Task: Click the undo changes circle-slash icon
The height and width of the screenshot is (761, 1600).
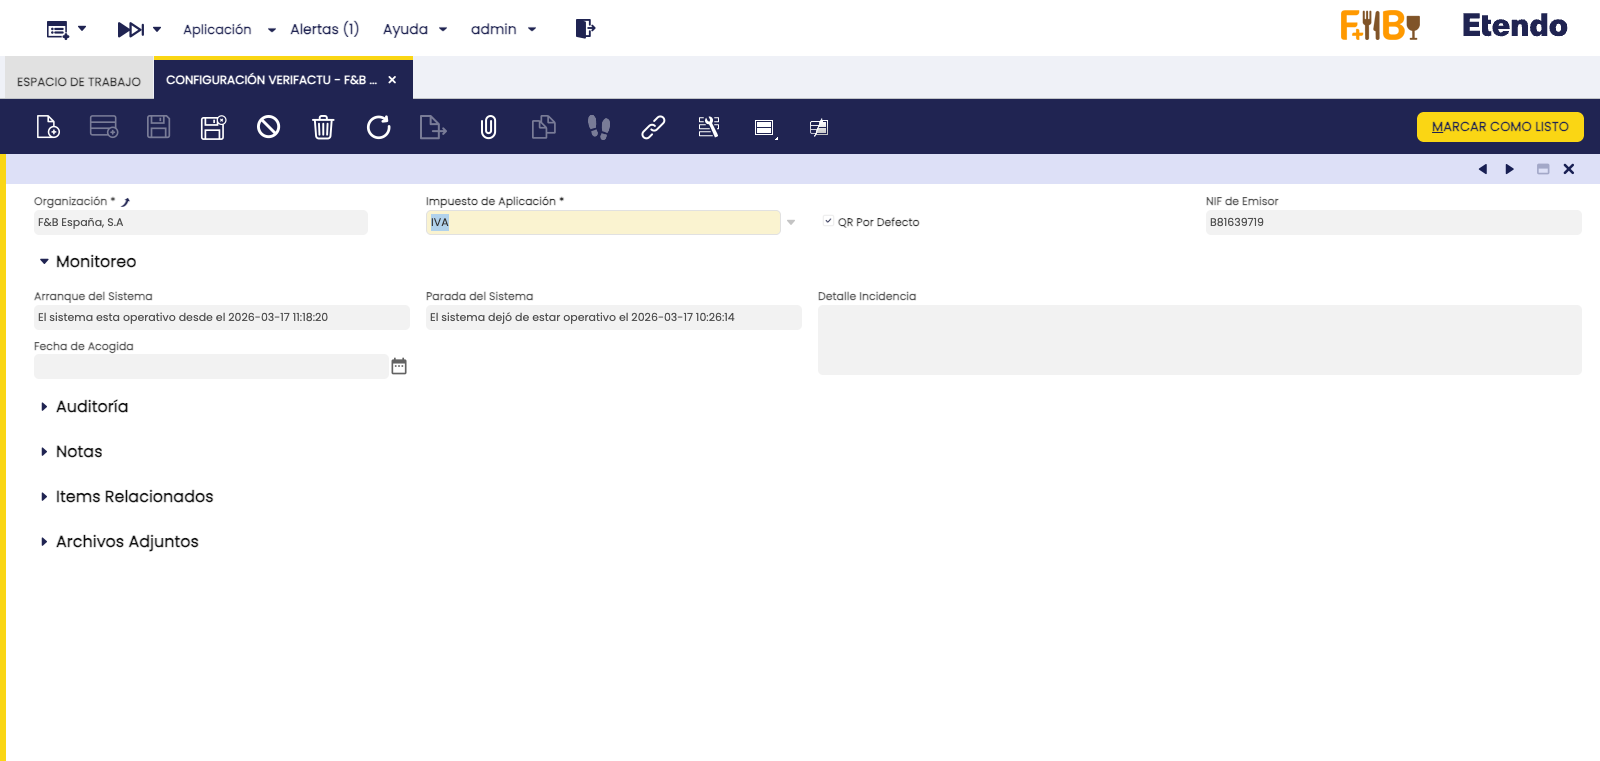Action: (x=268, y=127)
